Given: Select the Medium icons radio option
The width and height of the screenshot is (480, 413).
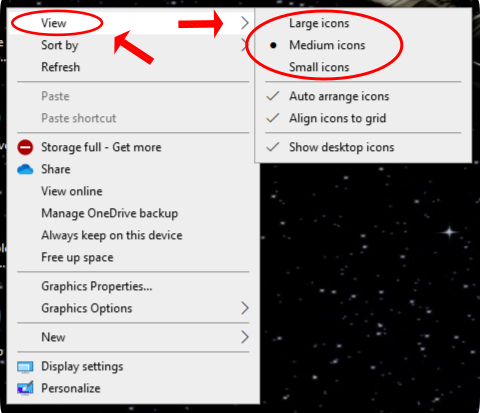Looking at the screenshot, I should (327, 45).
